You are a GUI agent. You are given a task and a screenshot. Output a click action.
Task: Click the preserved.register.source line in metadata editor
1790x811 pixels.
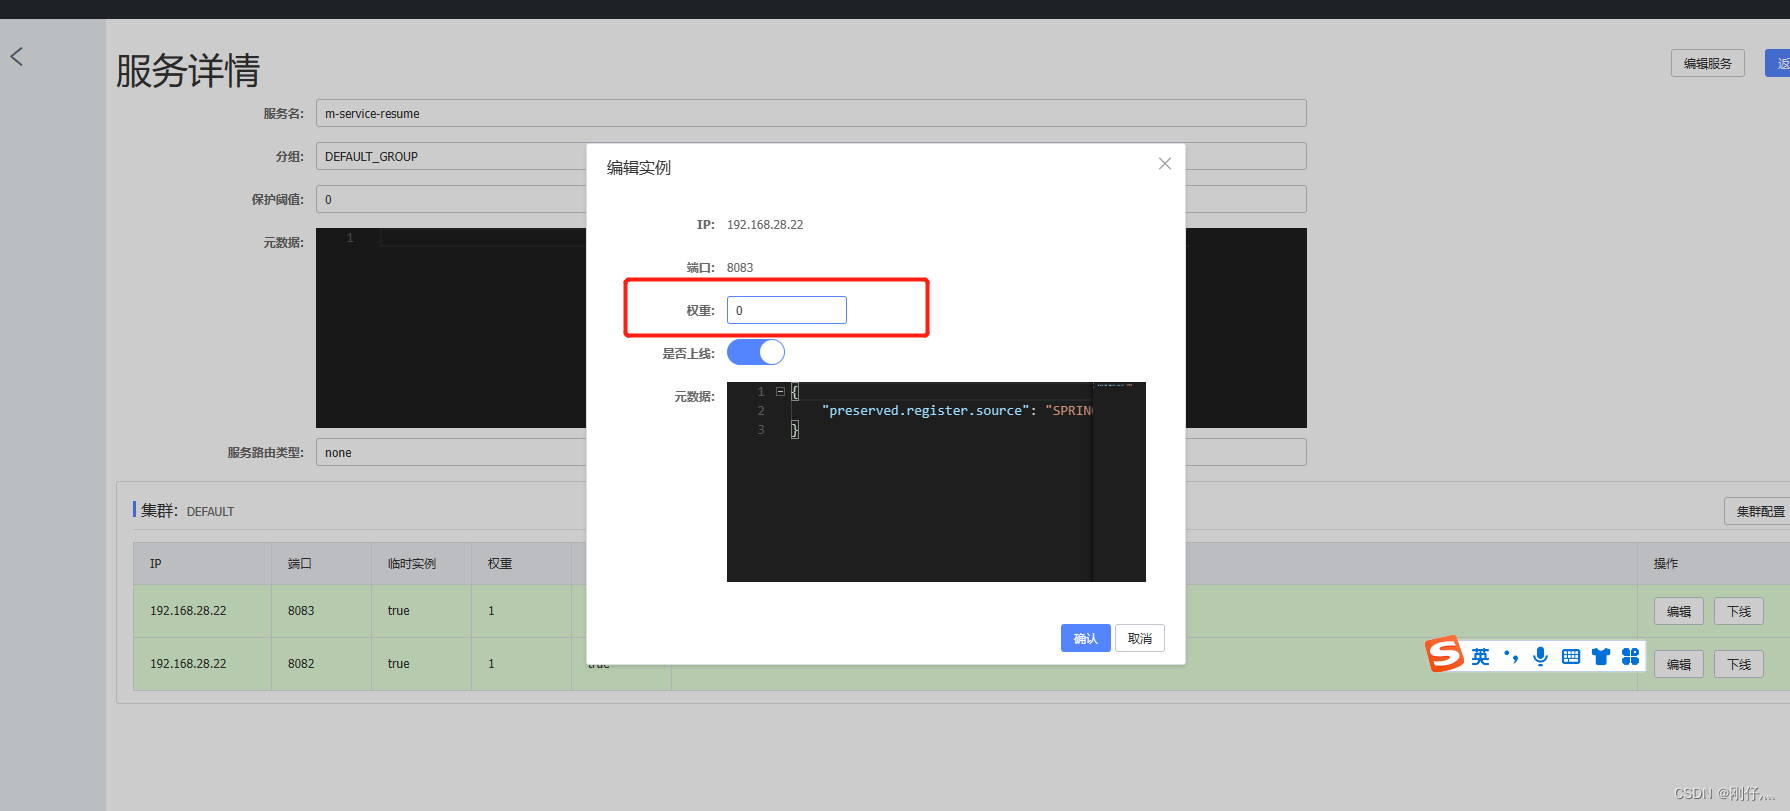957,411
